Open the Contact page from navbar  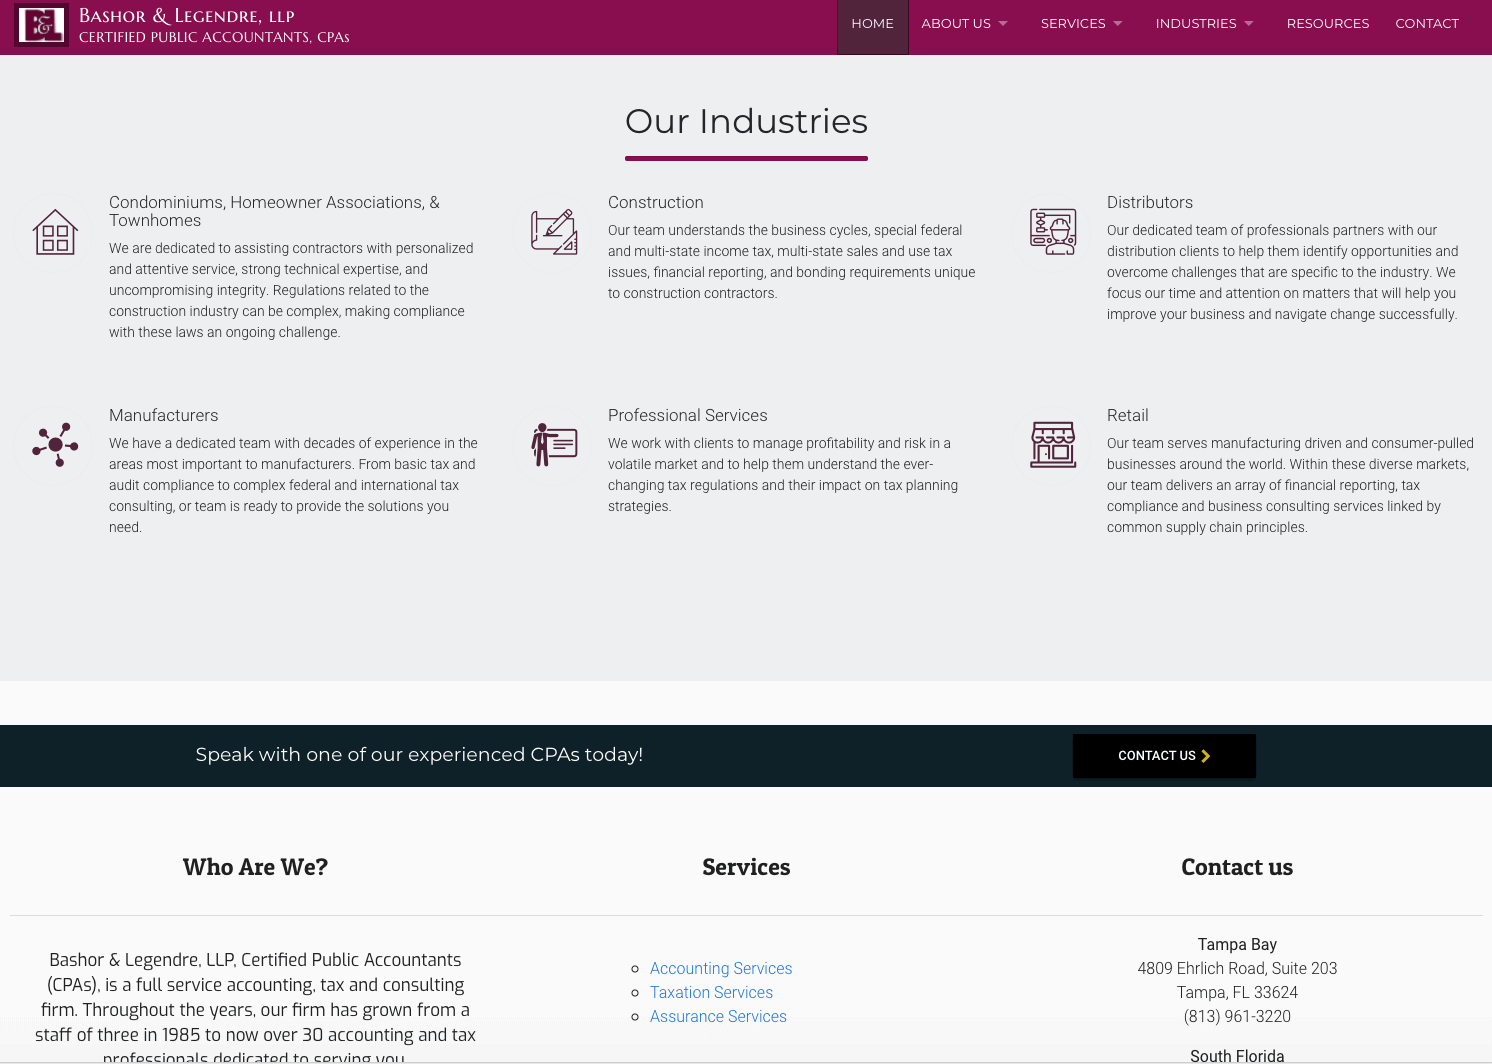pyautogui.click(x=1426, y=24)
